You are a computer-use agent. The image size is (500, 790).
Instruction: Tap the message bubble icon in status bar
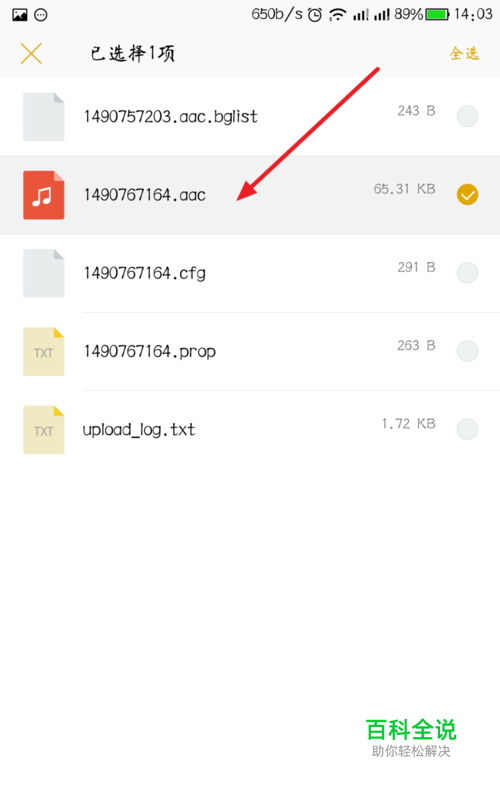coord(41,15)
